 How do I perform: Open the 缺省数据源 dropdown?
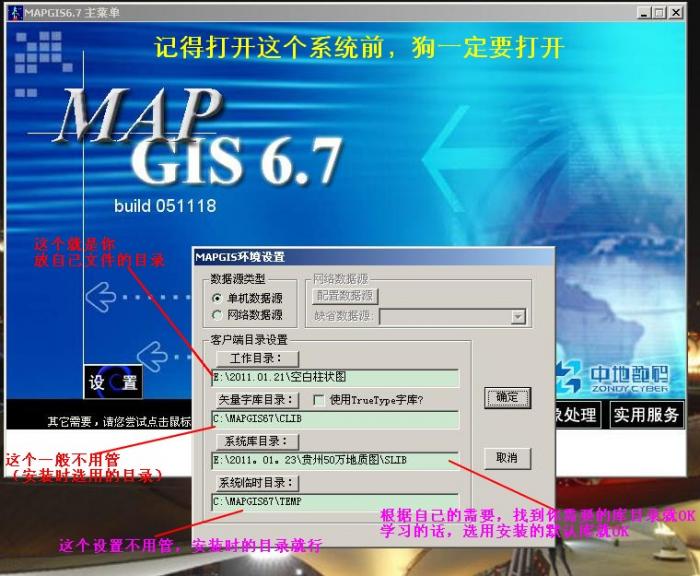(x=517, y=317)
